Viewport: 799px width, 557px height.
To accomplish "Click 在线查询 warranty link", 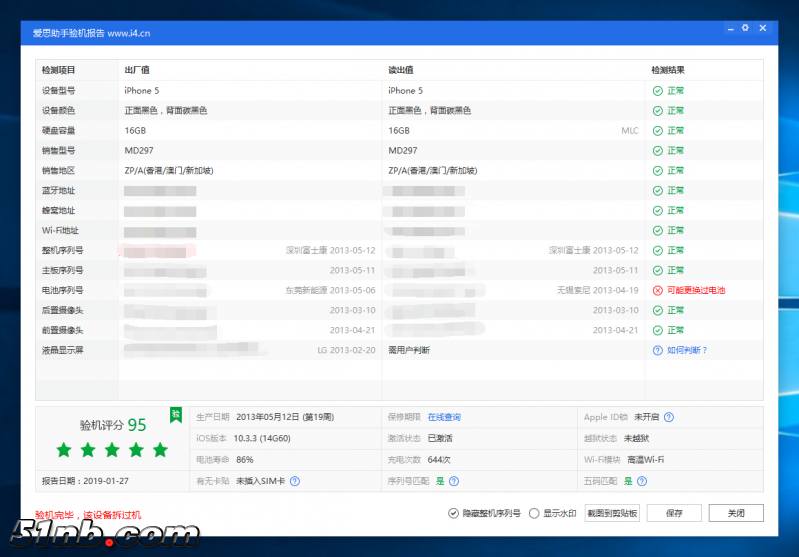I will [x=444, y=417].
